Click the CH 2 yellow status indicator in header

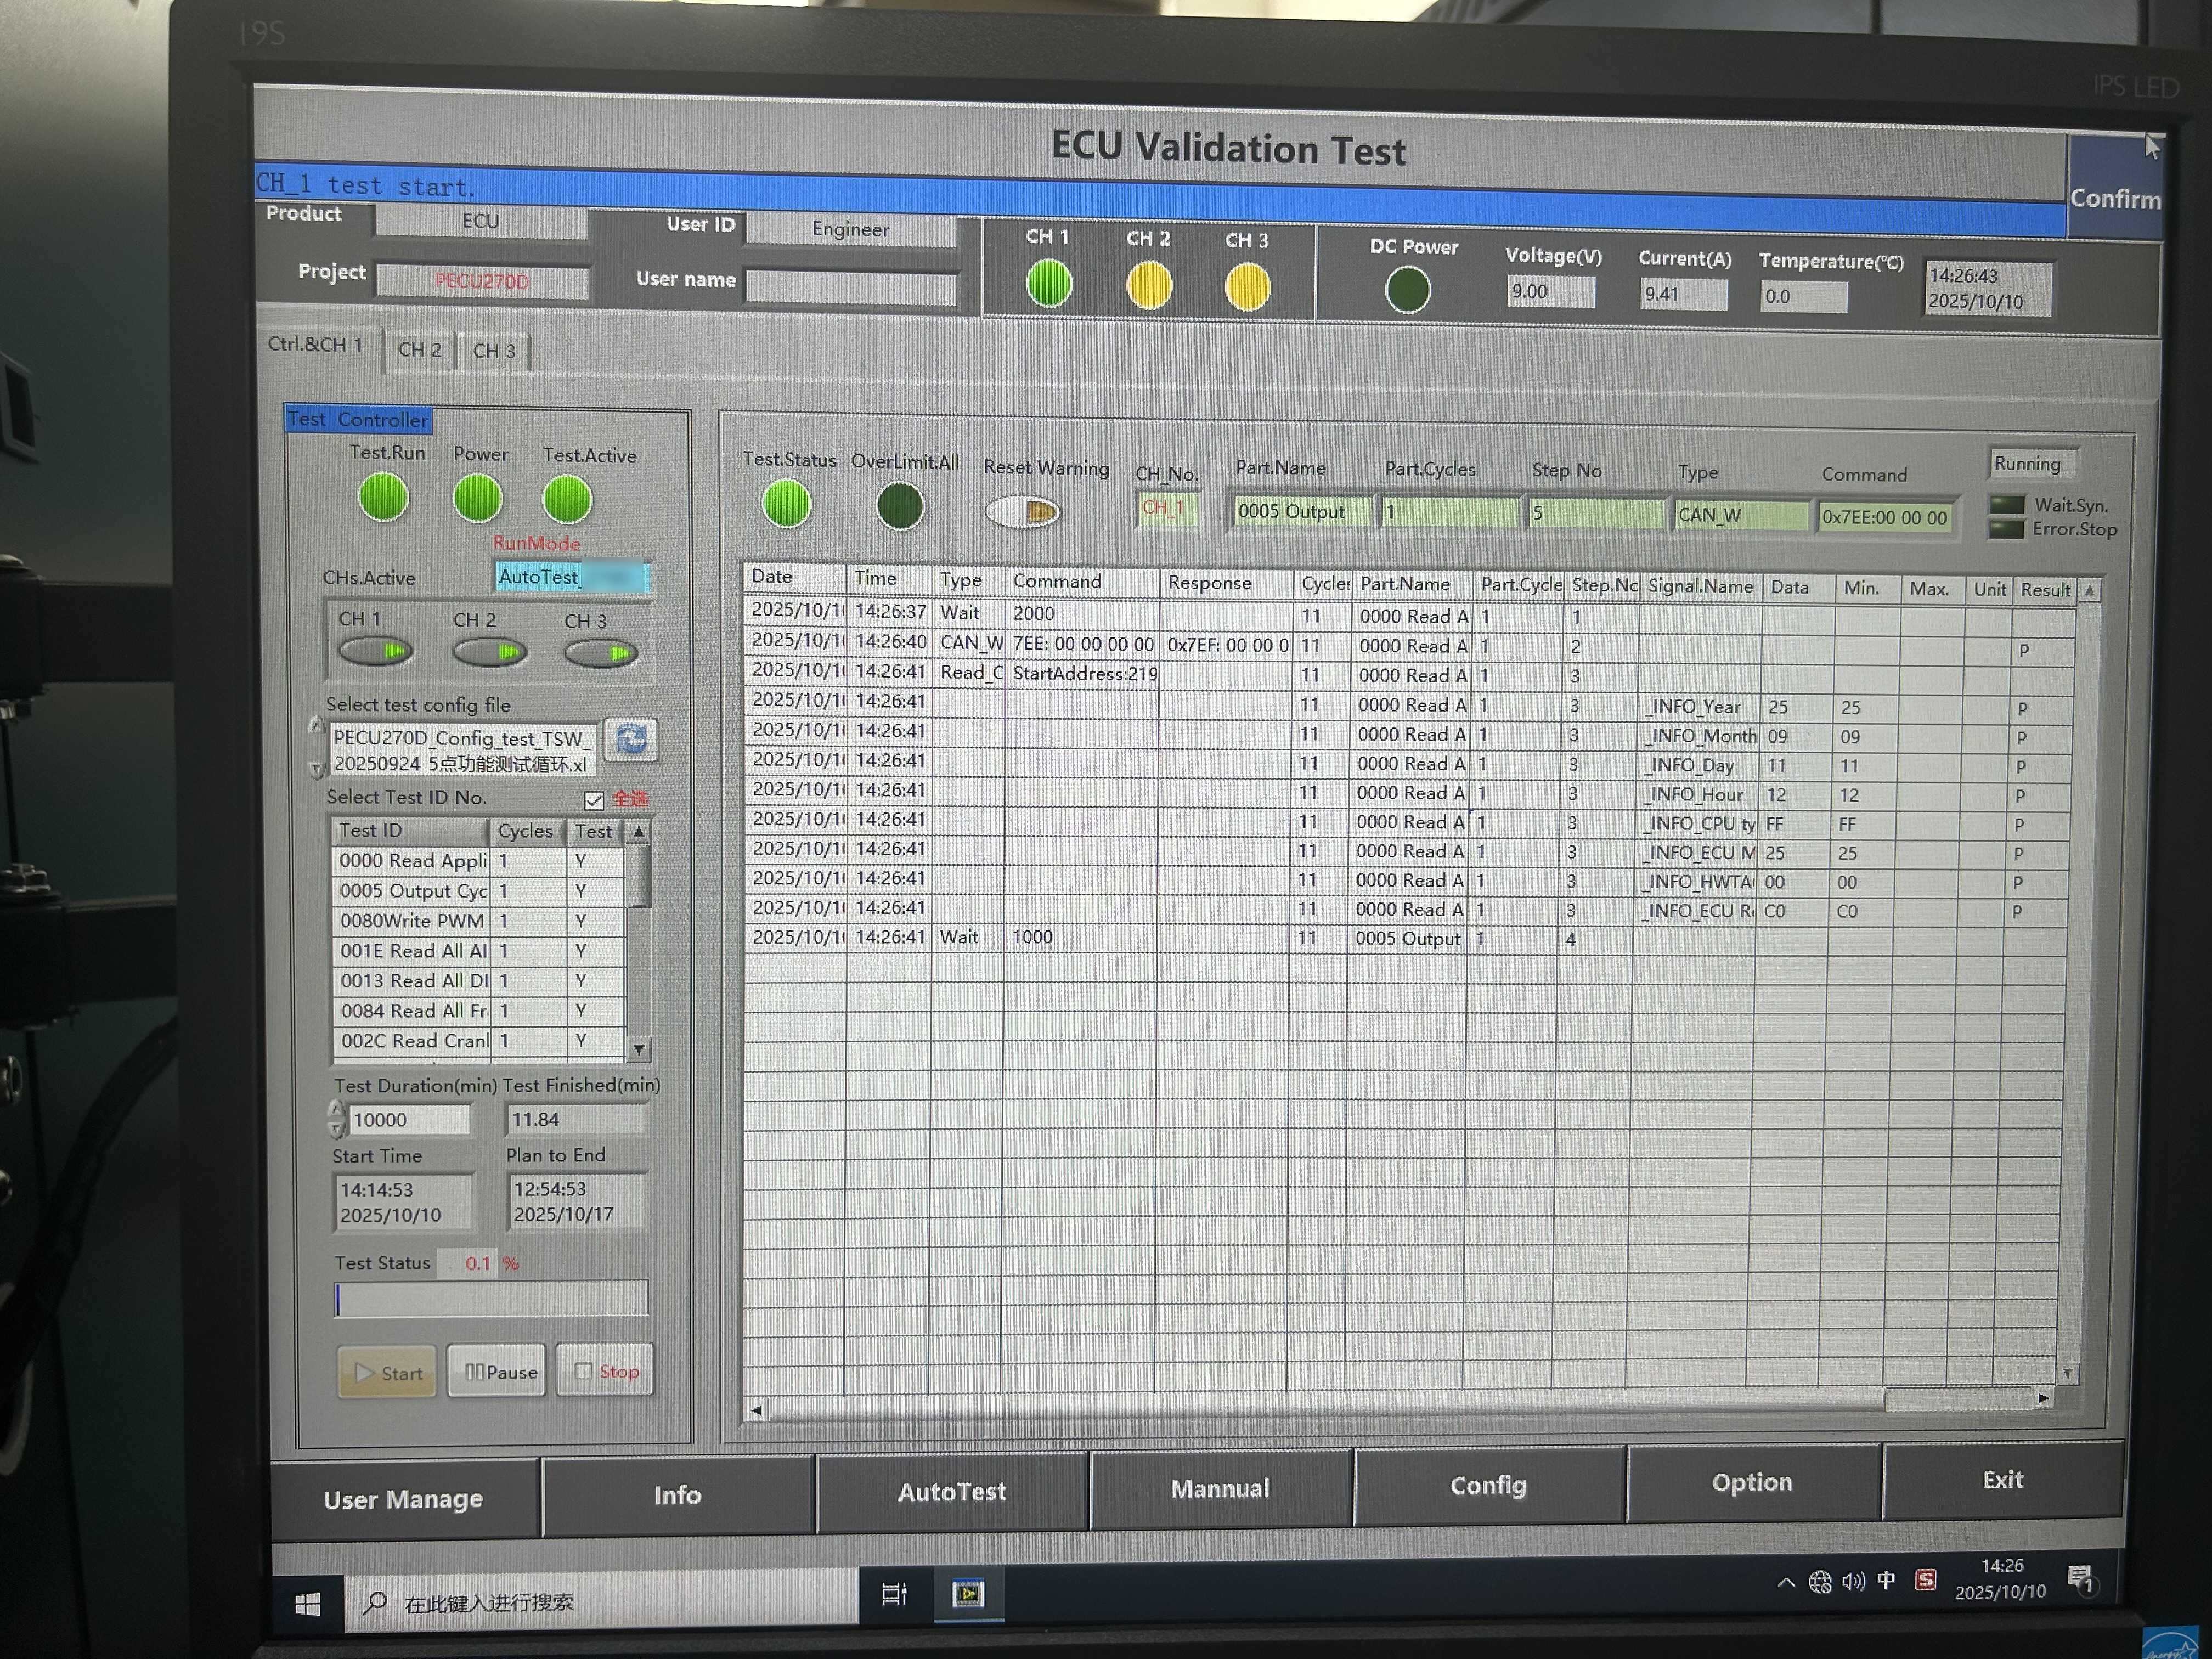[x=1148, y=286]
